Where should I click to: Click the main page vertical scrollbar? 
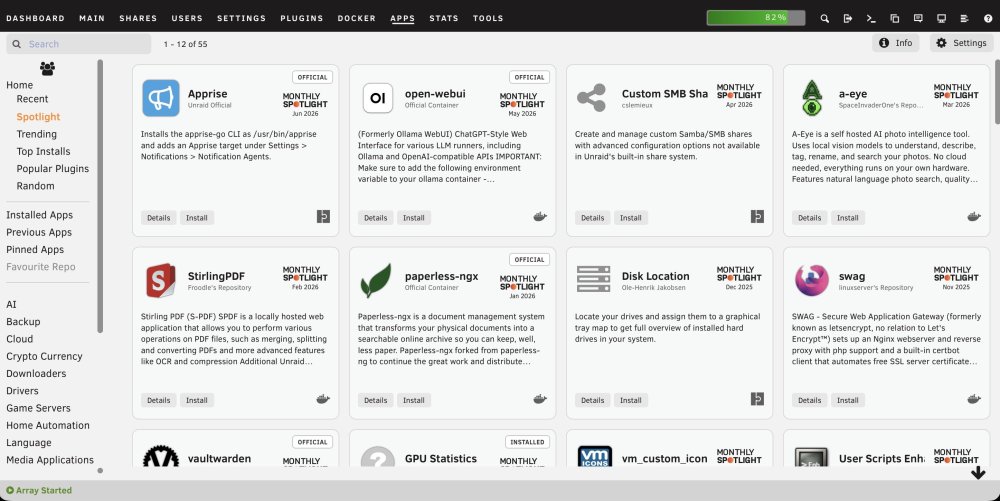click(x=997, y=92)
